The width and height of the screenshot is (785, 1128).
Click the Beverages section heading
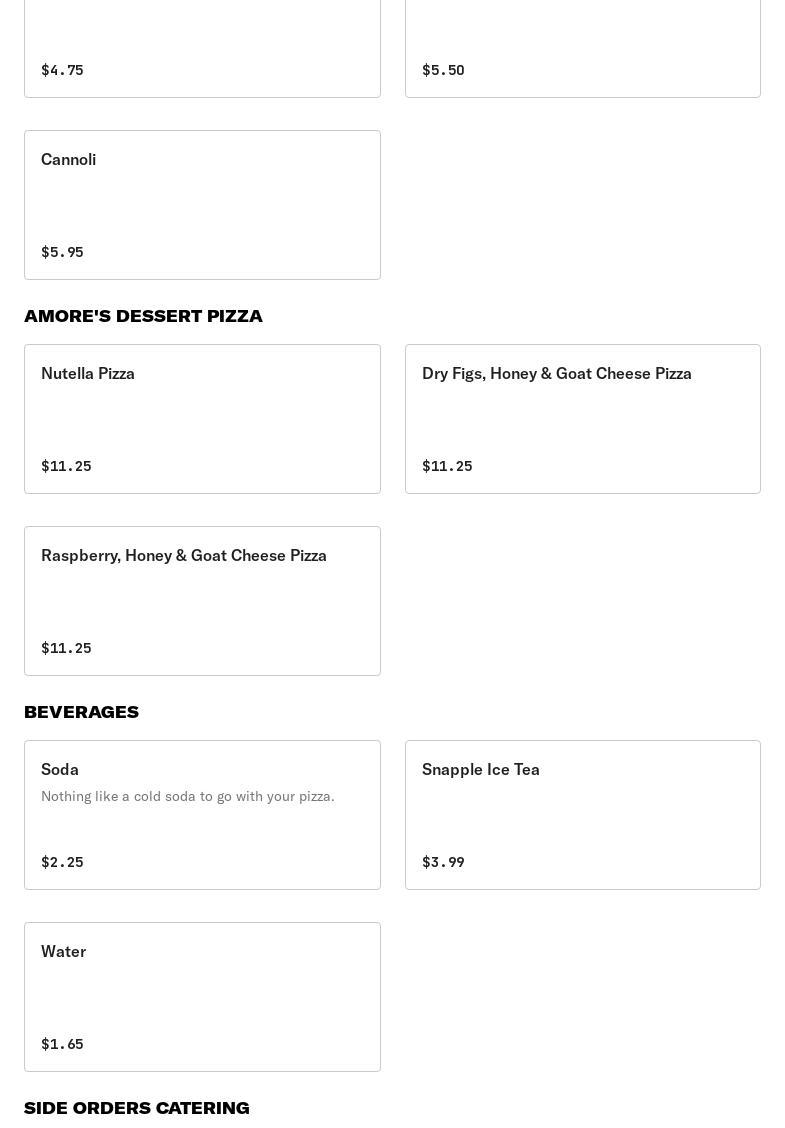coord(81,712)
